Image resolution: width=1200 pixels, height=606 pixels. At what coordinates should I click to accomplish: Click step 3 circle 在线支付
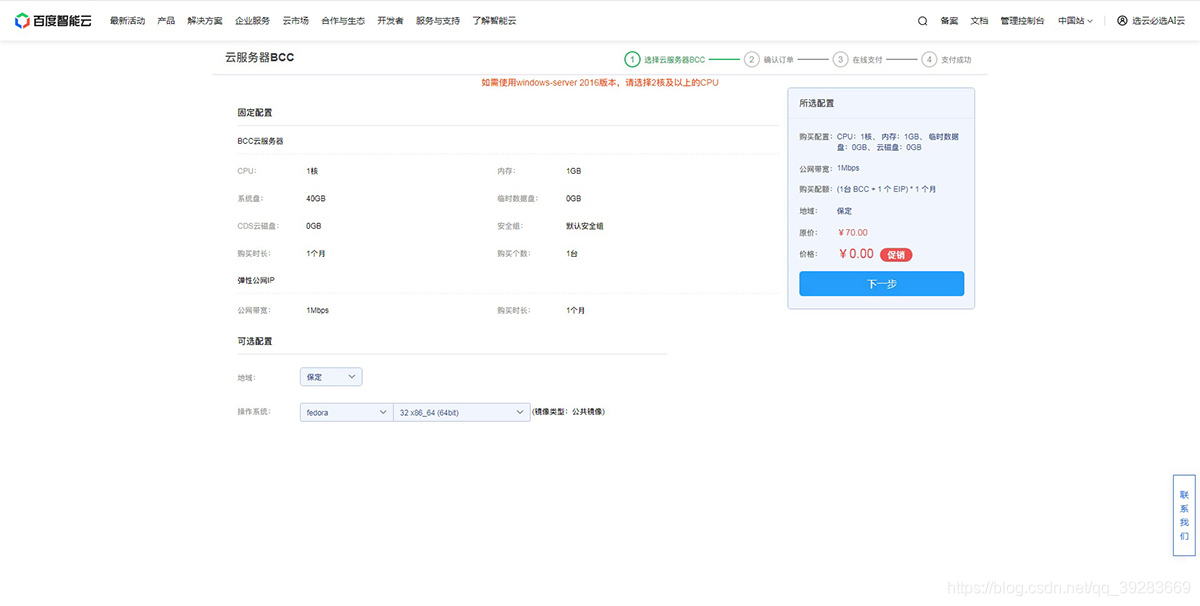[x=840, y=59]
